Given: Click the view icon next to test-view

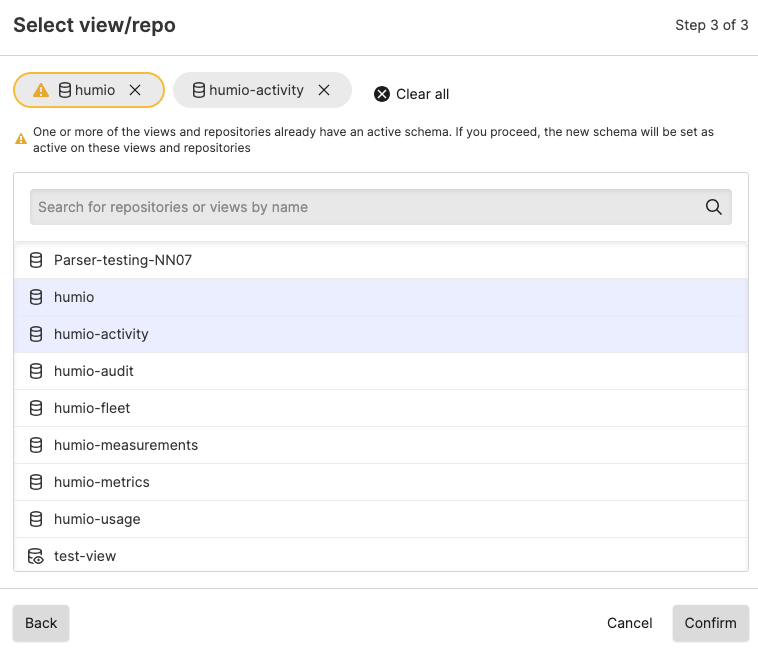Looking at the screenshot, I should tap(36, 556).
